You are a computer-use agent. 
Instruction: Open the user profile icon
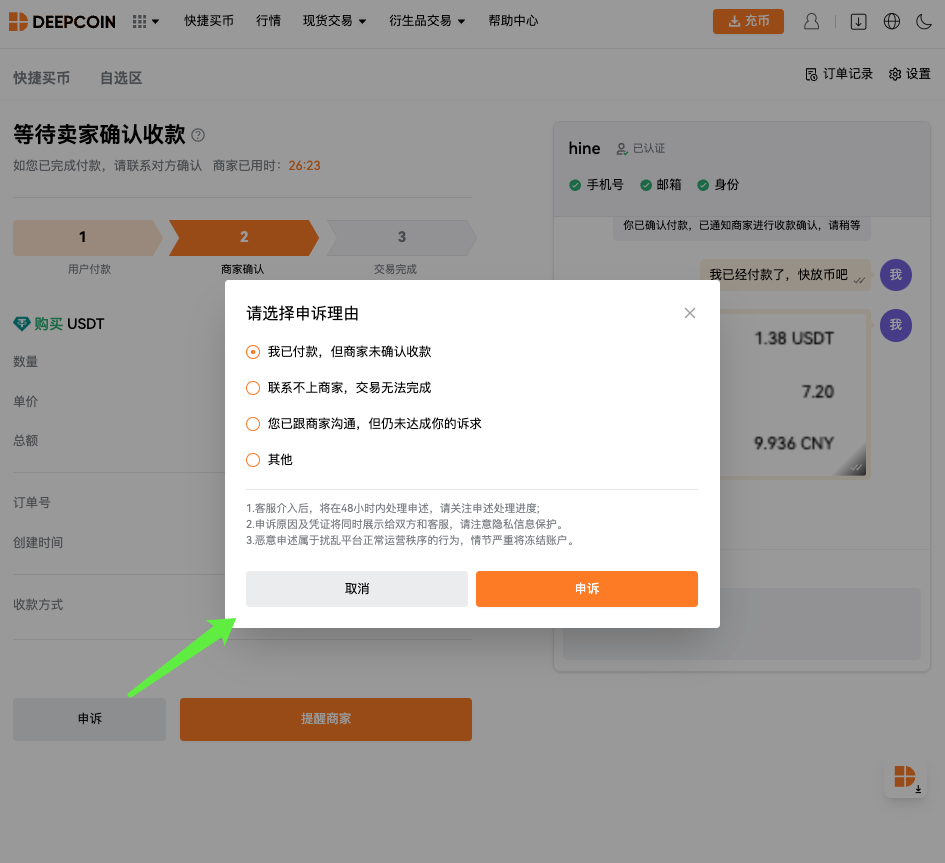811,21
